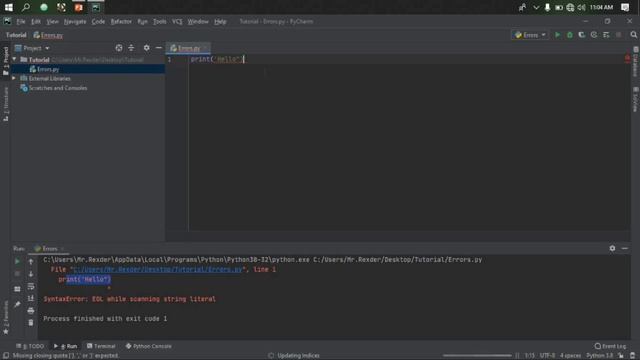Viewport: 640px width, 360px height.
Task: Toggle scroll to end in Run panel
Action: (x=31, y=298)
